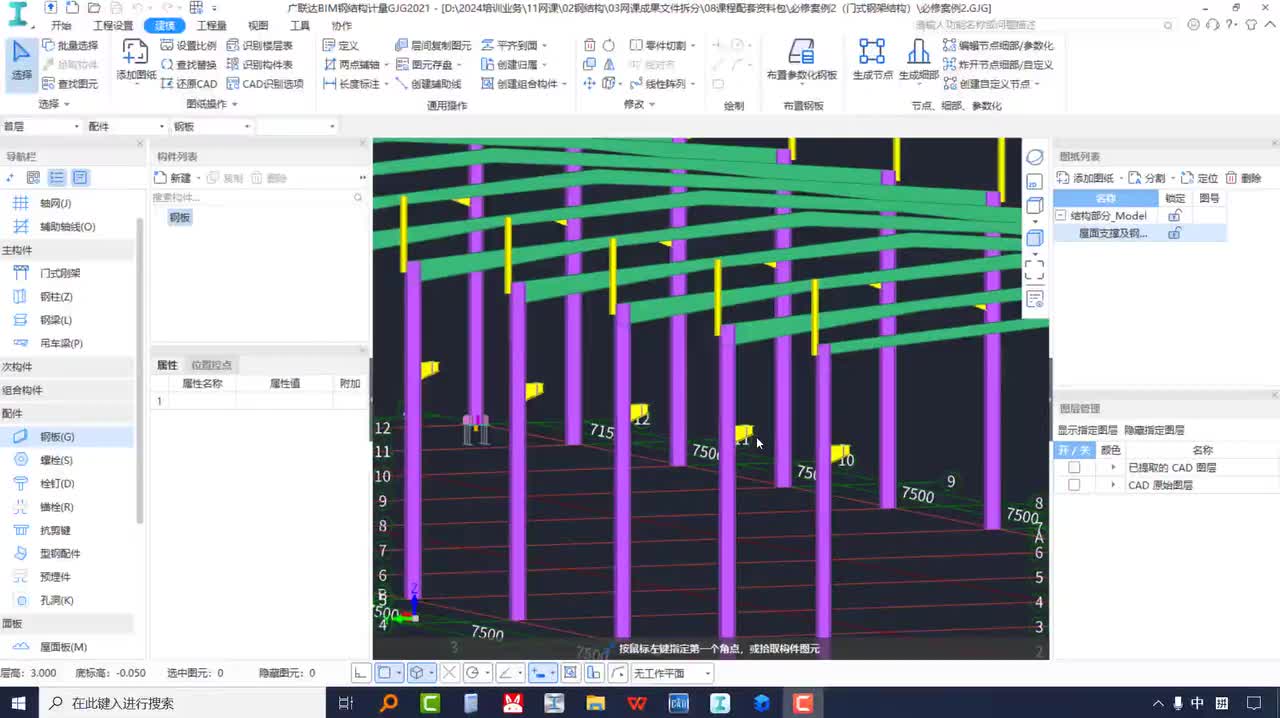Tick the 已提取的 CAD 图层 checkbox
Viewport: 1280px width, 718px height.
click(x=1074, y=467)
